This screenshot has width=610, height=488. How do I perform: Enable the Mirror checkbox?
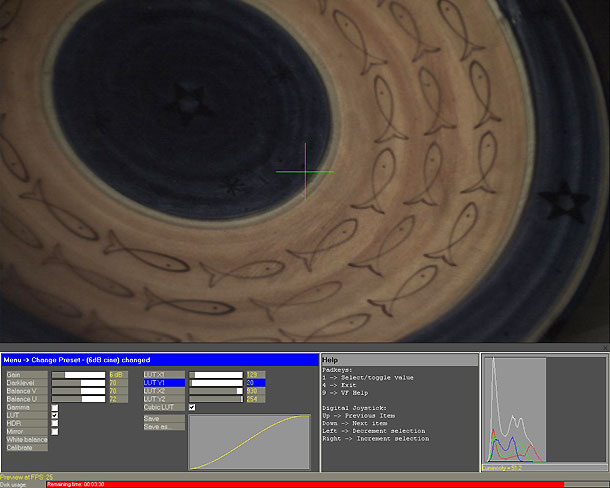[x=54, y=431]
